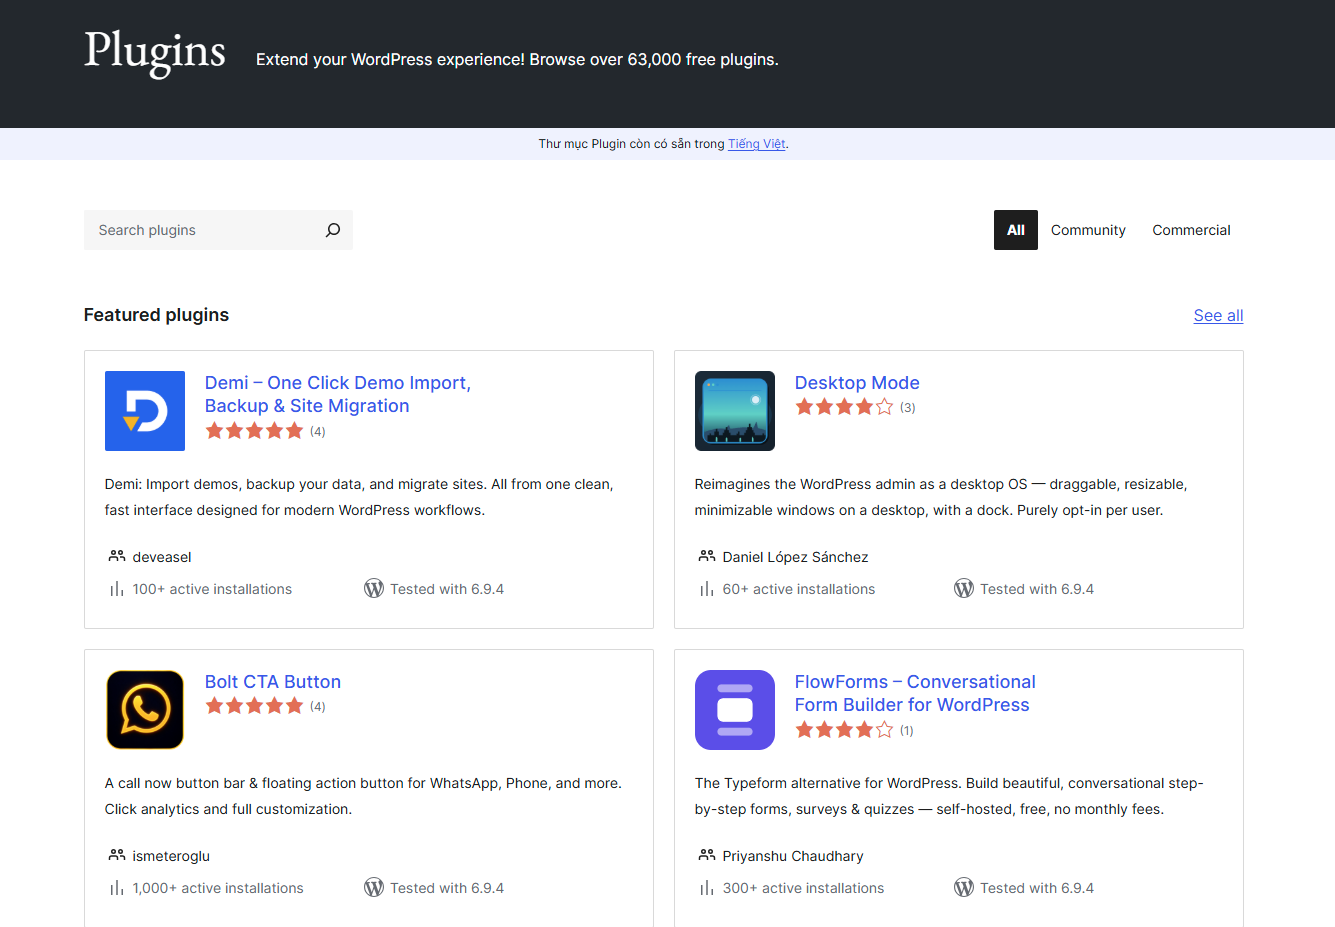Open the See all featured plugins link
Viewport: 1335px width, 927px height.
click(x=1218, y=316)
